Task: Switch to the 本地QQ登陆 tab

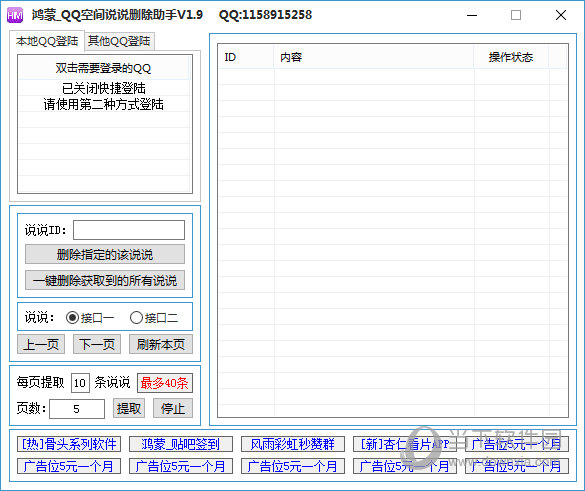Action: [x=47, y=41]
